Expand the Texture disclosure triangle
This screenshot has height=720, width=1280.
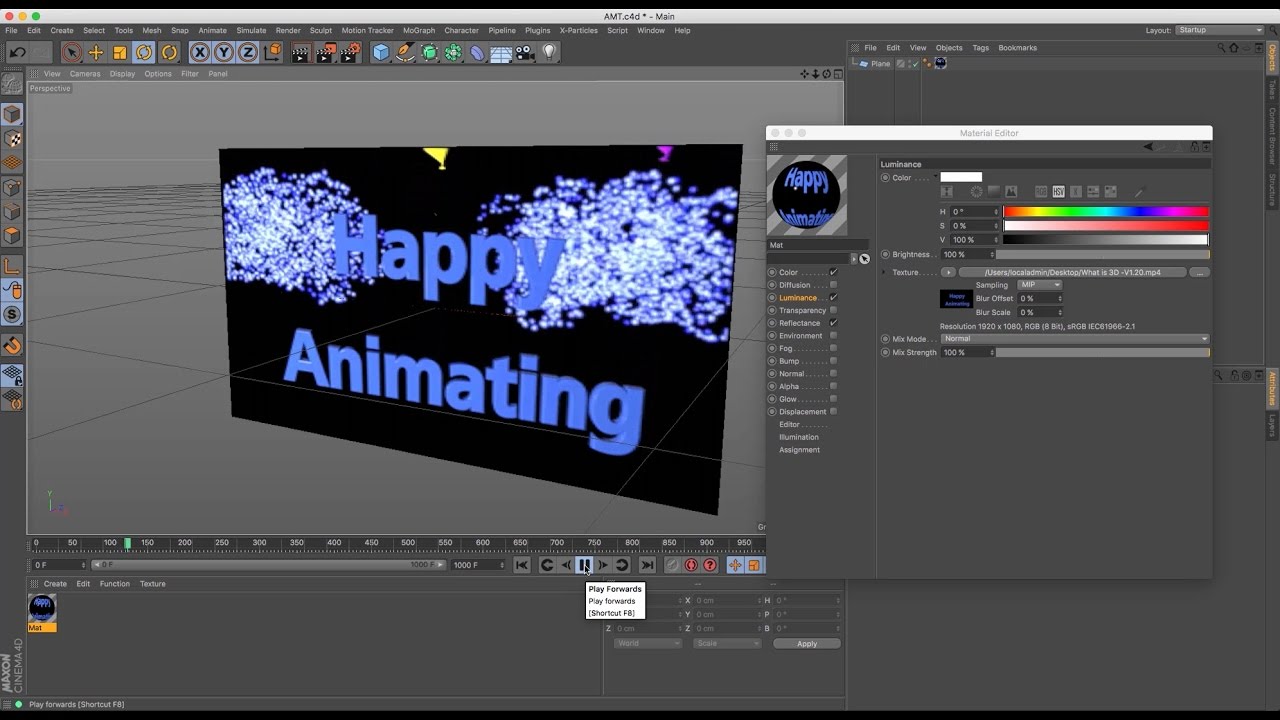click(x=884, y=272)
